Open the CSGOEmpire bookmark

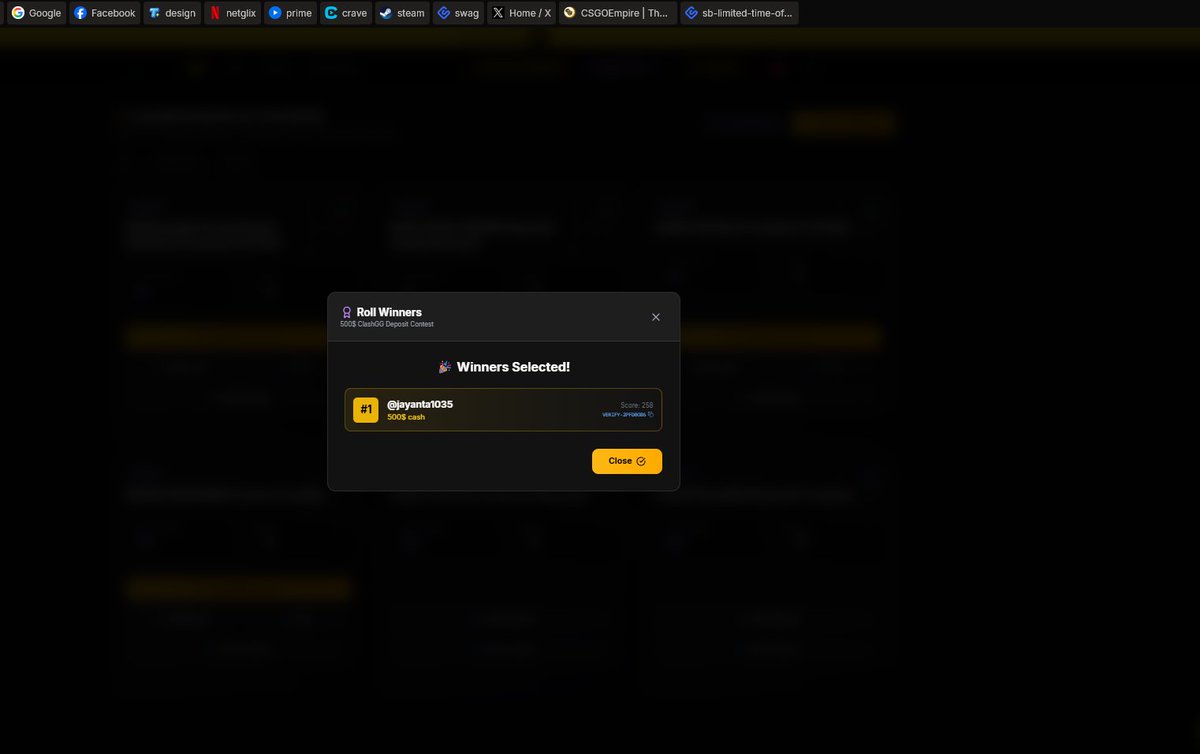tap(618, 13)
